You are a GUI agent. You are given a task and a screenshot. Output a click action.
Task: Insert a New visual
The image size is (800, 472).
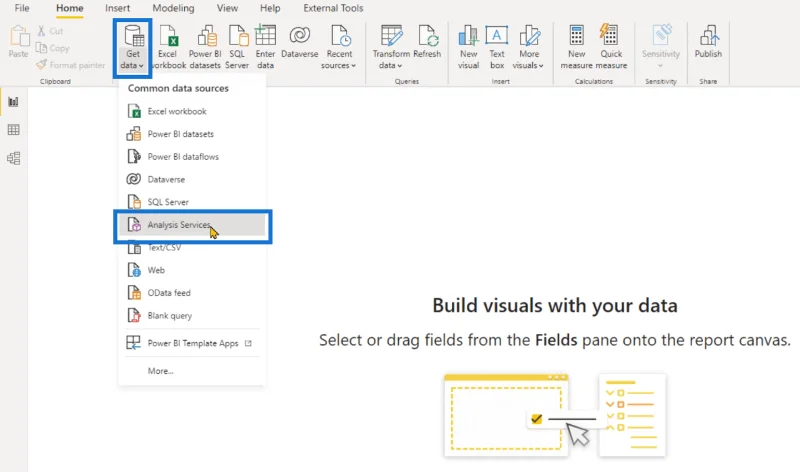[x=468, y=47]
